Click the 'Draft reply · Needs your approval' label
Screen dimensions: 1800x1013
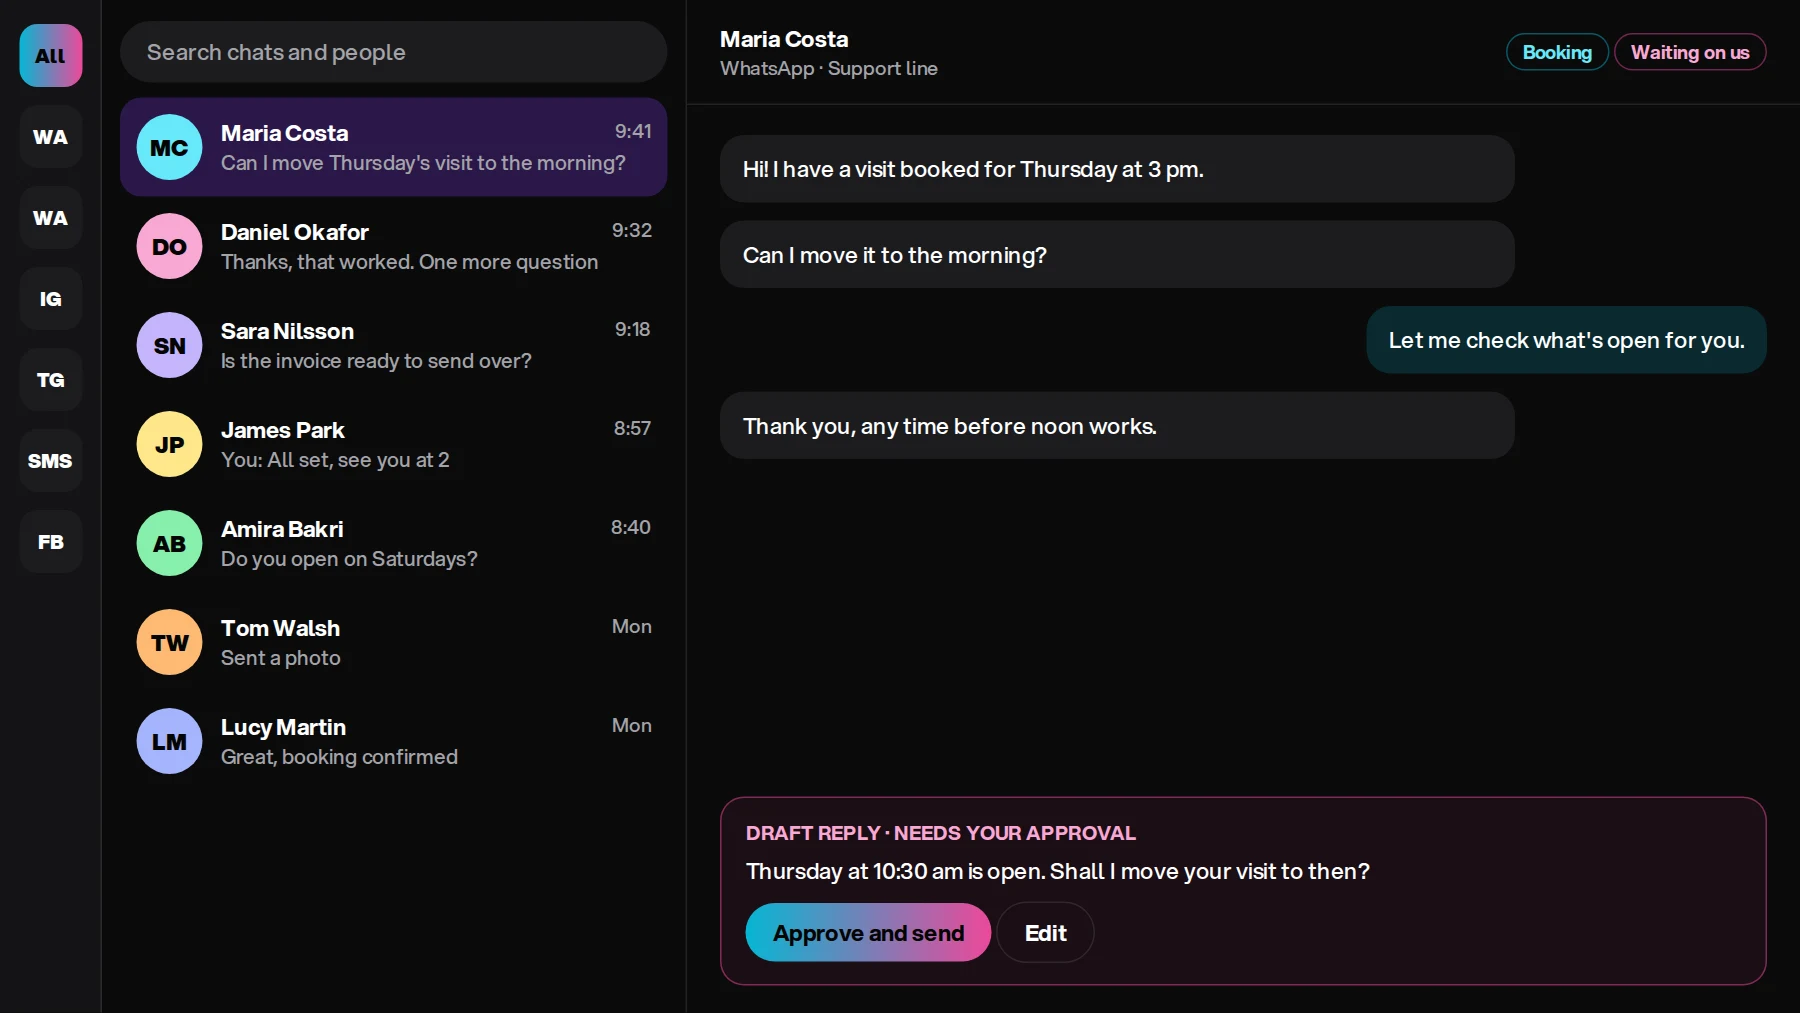[941, 833]
